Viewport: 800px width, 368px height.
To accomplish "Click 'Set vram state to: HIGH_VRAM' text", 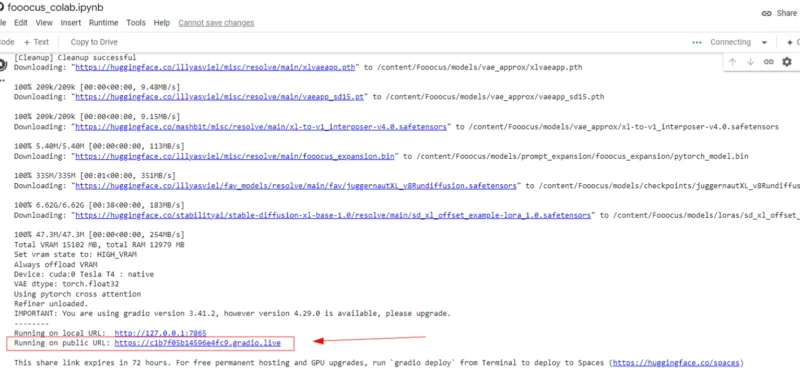I will pyautogui.click(x=75, y=255).
